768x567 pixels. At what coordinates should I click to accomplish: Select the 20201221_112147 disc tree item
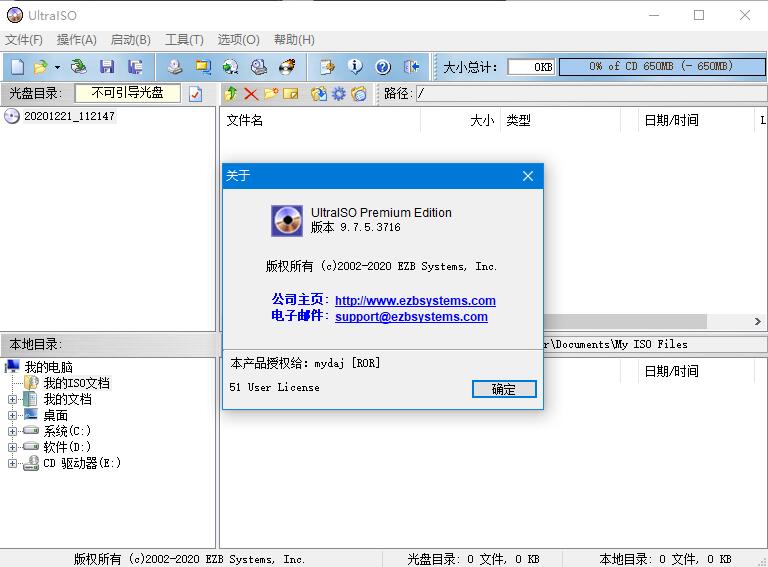tap(69, 116)
